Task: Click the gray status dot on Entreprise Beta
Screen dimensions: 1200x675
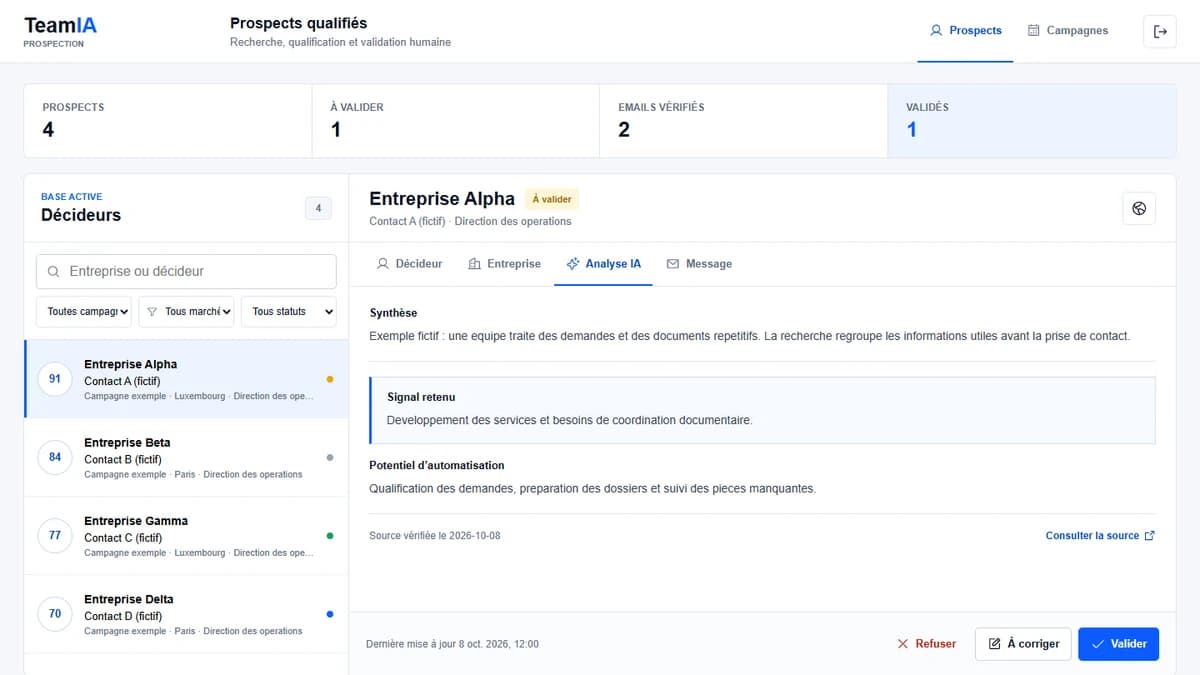Action: tap(330, 457)
